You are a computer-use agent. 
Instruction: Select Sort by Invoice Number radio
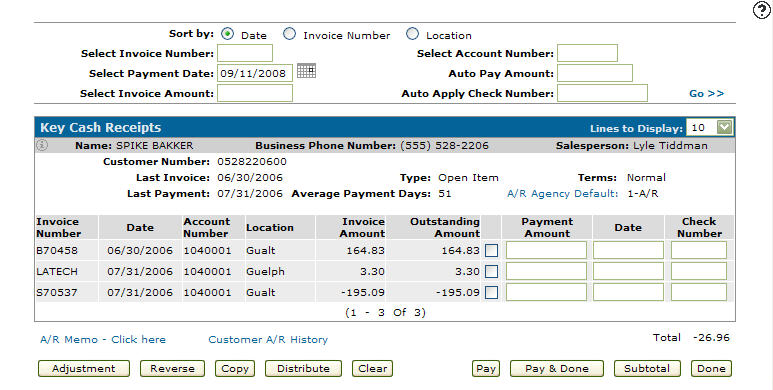tap(289, 34)
